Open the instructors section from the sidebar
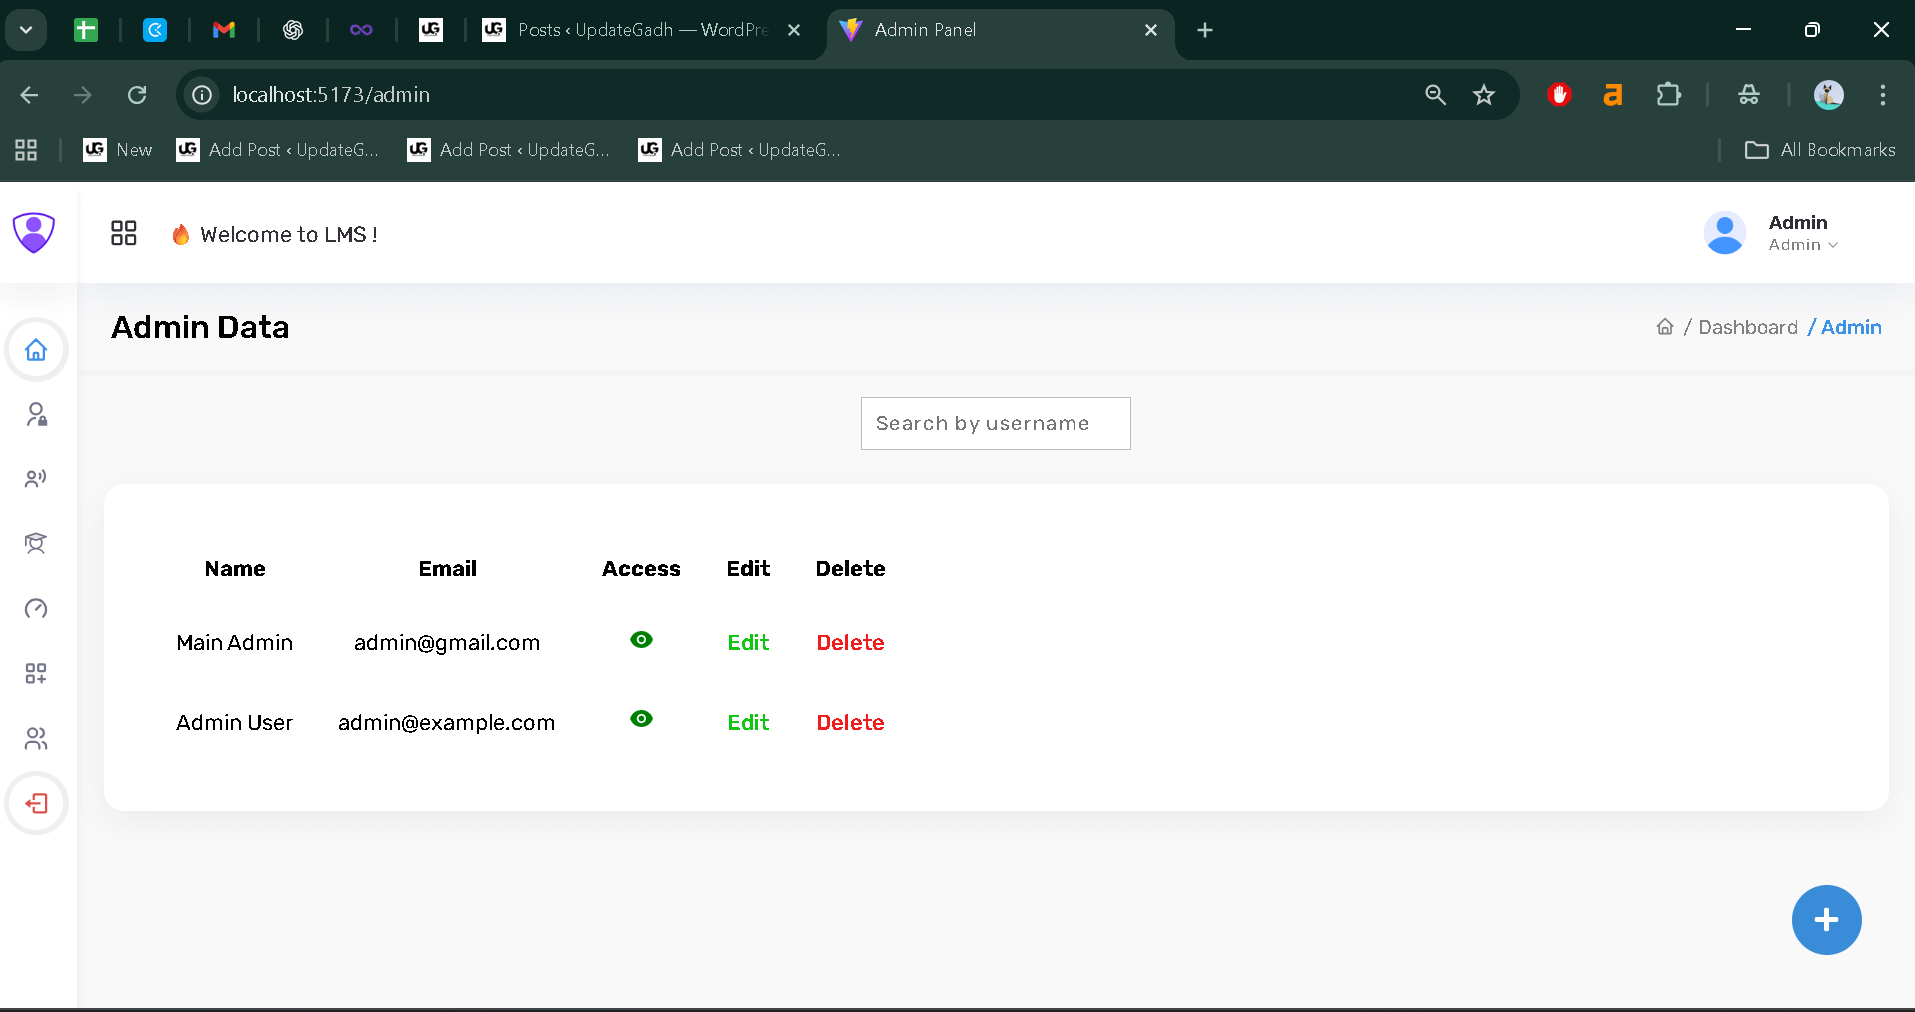 tap(36, 478)
